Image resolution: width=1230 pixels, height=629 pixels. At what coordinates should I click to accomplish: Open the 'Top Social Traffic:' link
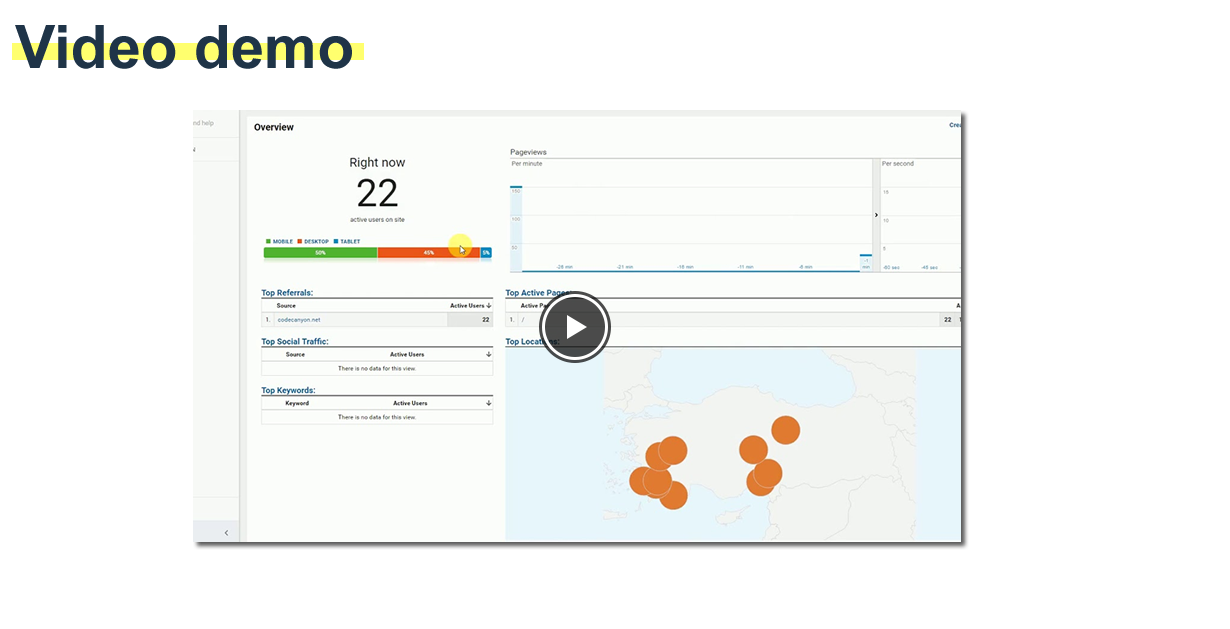pos(295,342)
